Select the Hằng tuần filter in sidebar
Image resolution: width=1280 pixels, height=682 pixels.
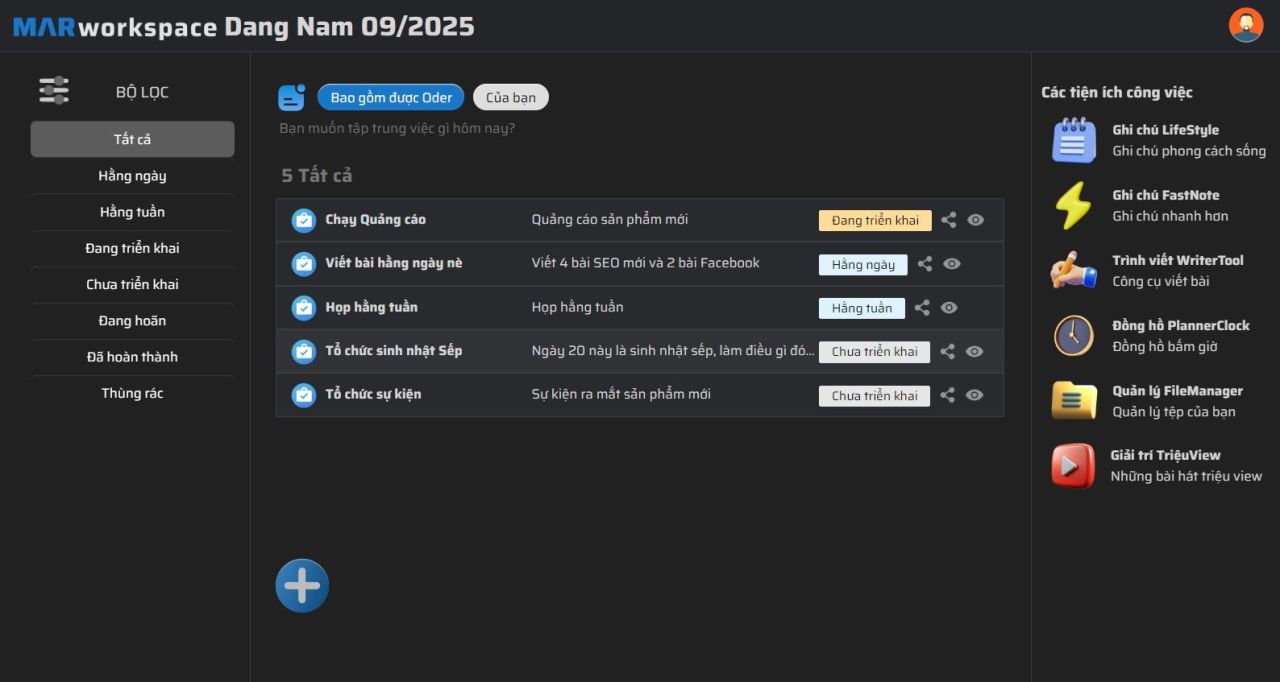132,212
